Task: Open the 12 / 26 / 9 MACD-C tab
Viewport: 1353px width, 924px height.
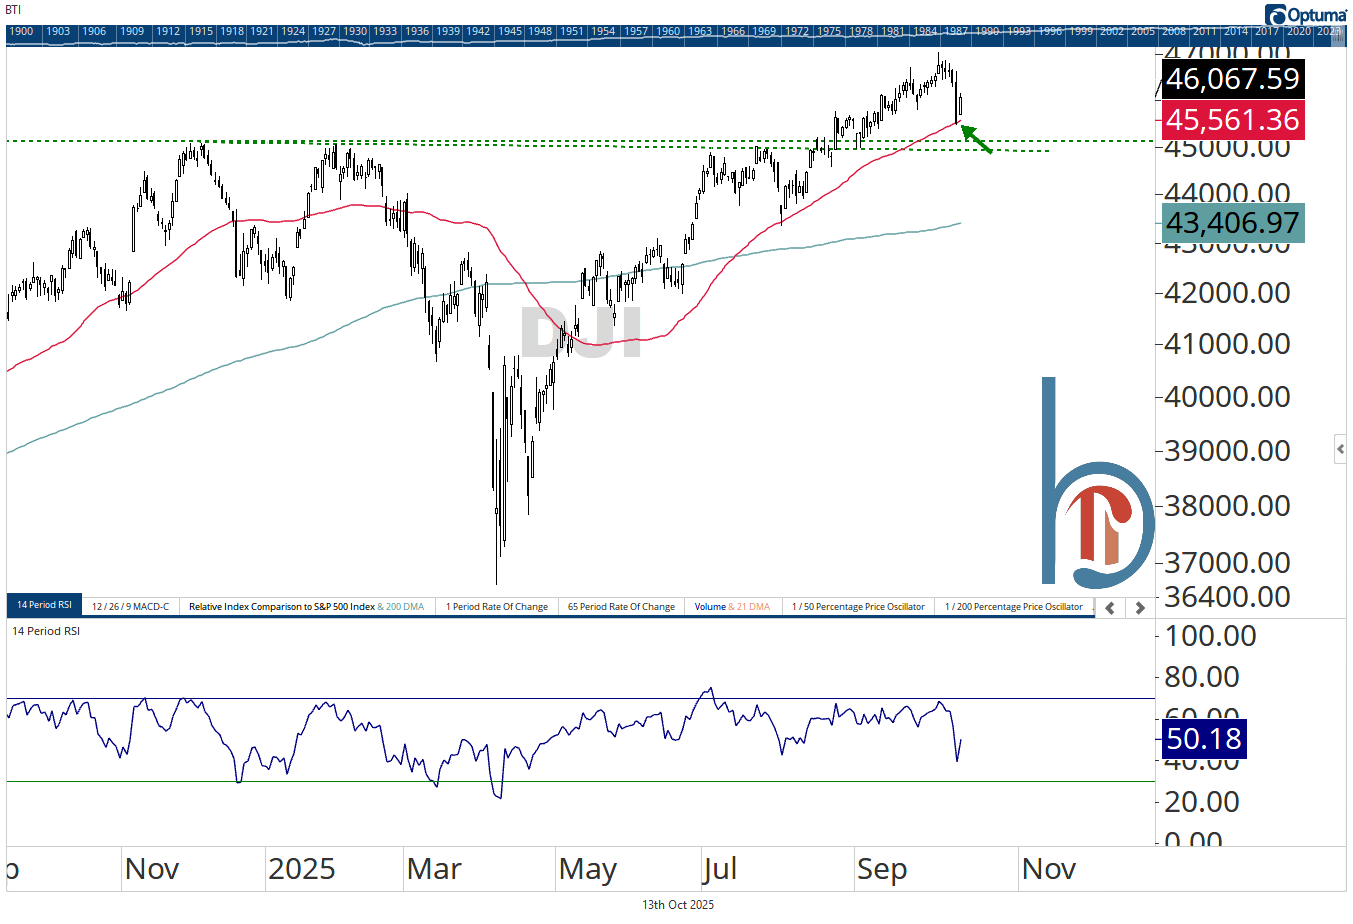Action: coord(130,607)
